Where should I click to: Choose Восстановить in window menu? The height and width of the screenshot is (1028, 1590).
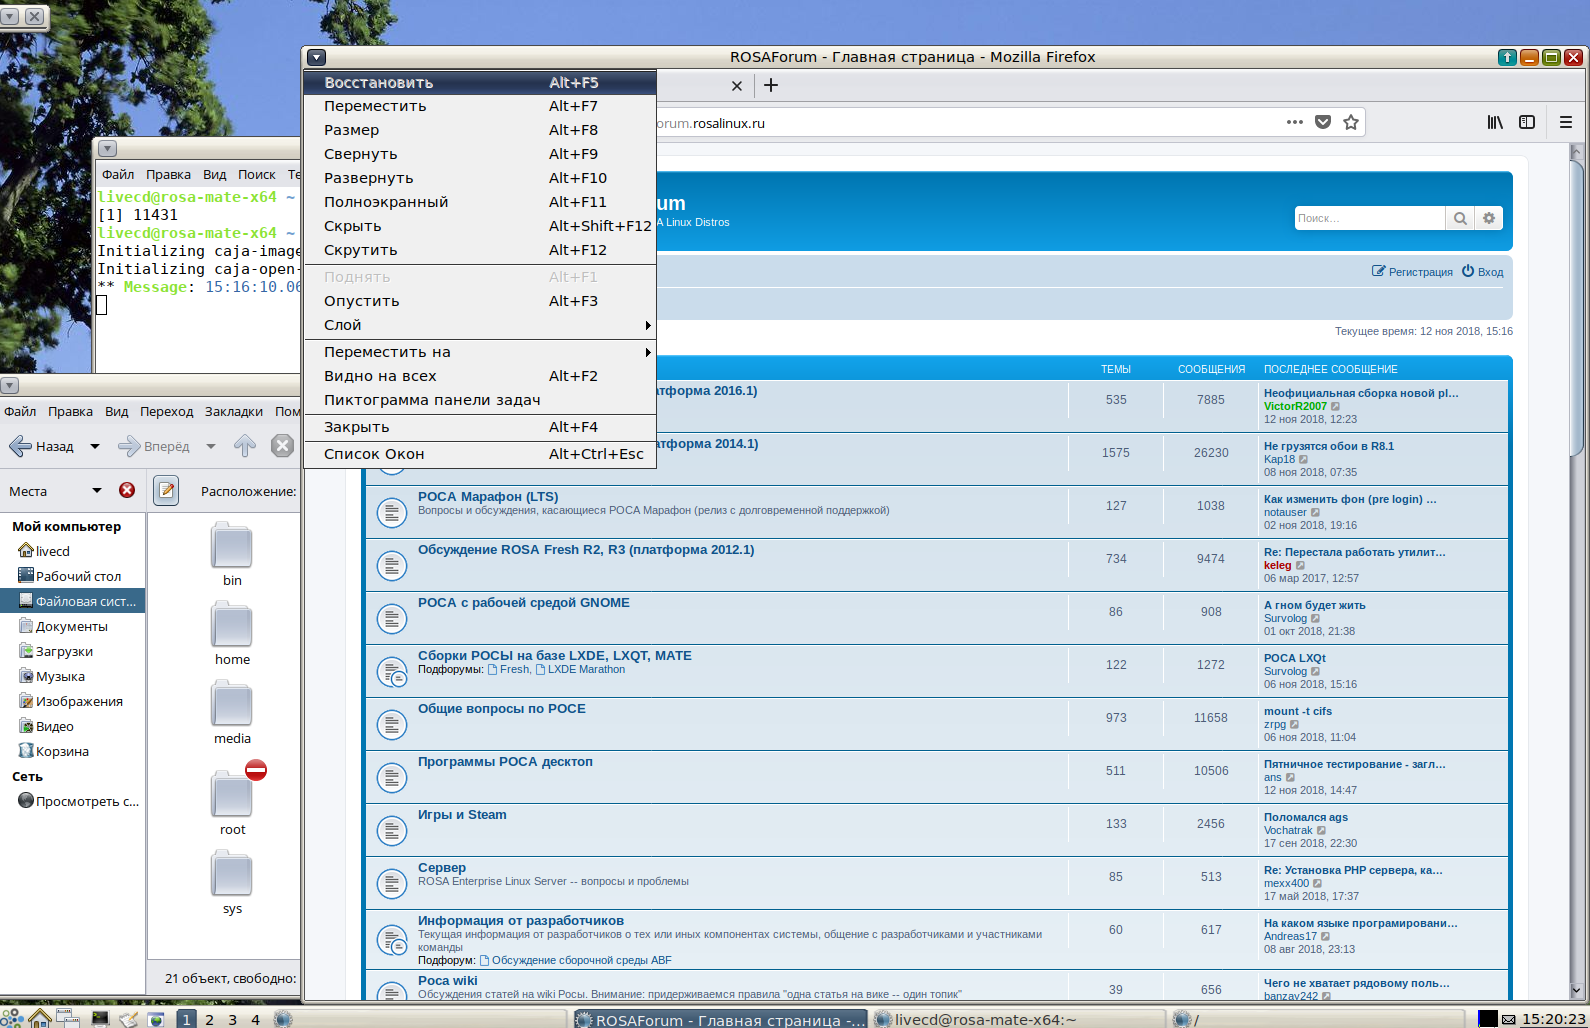point(480,83)
